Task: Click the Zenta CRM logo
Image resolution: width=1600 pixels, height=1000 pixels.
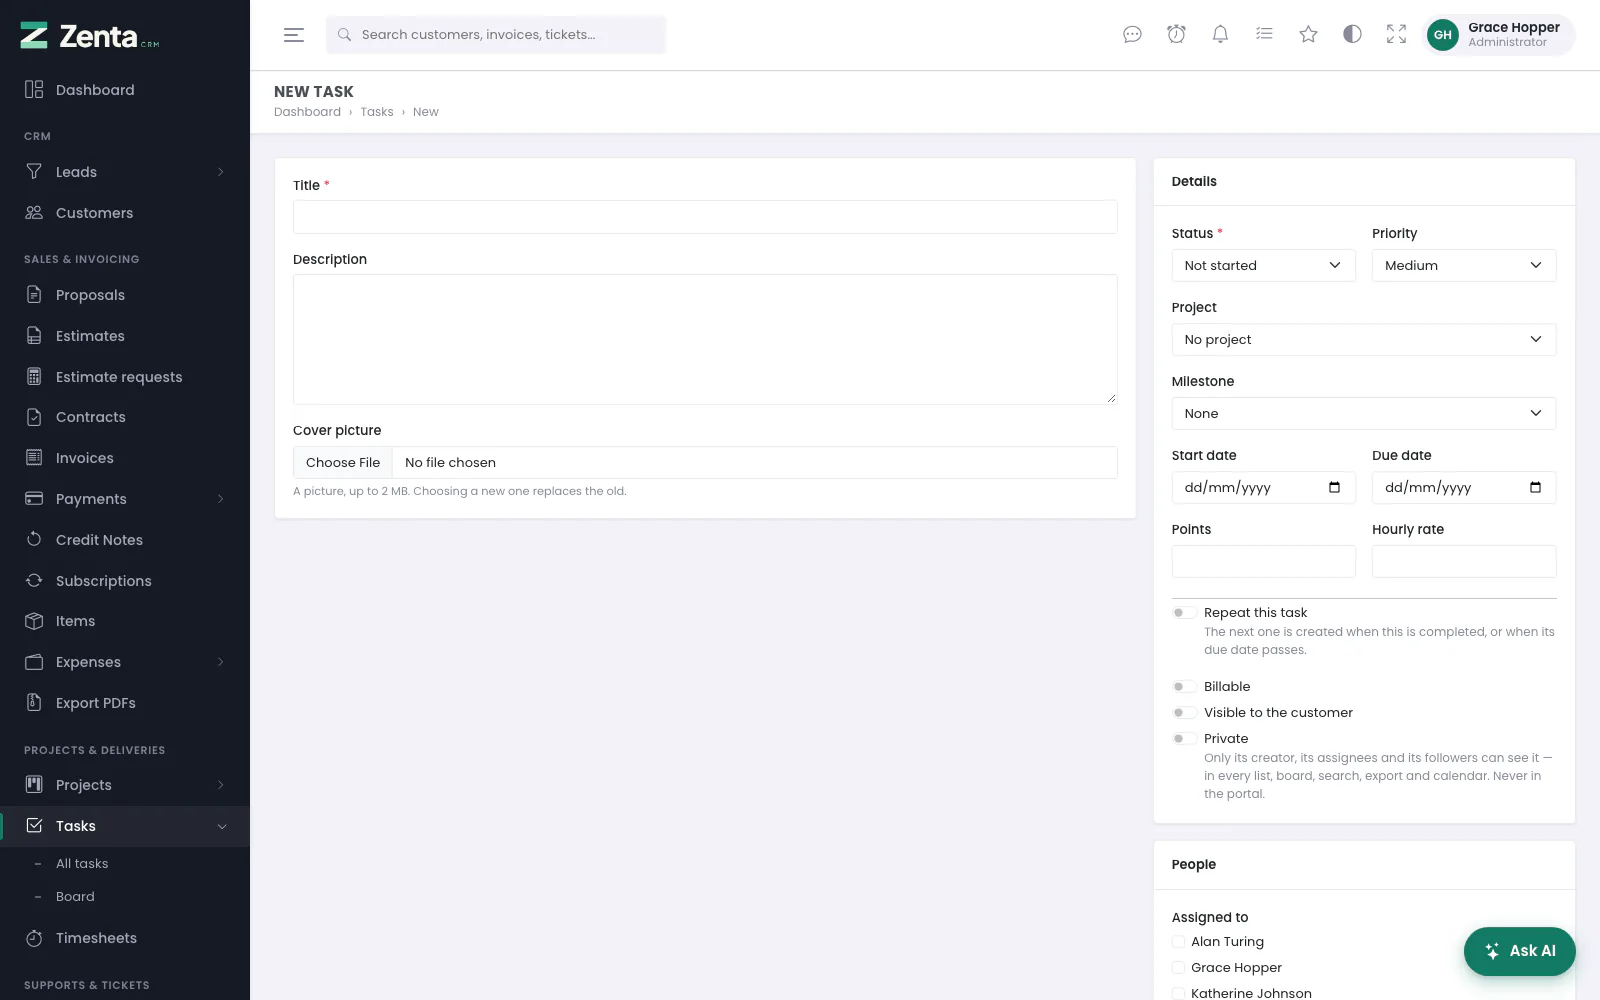Action: pyautogui.click(x=90, y=36)
